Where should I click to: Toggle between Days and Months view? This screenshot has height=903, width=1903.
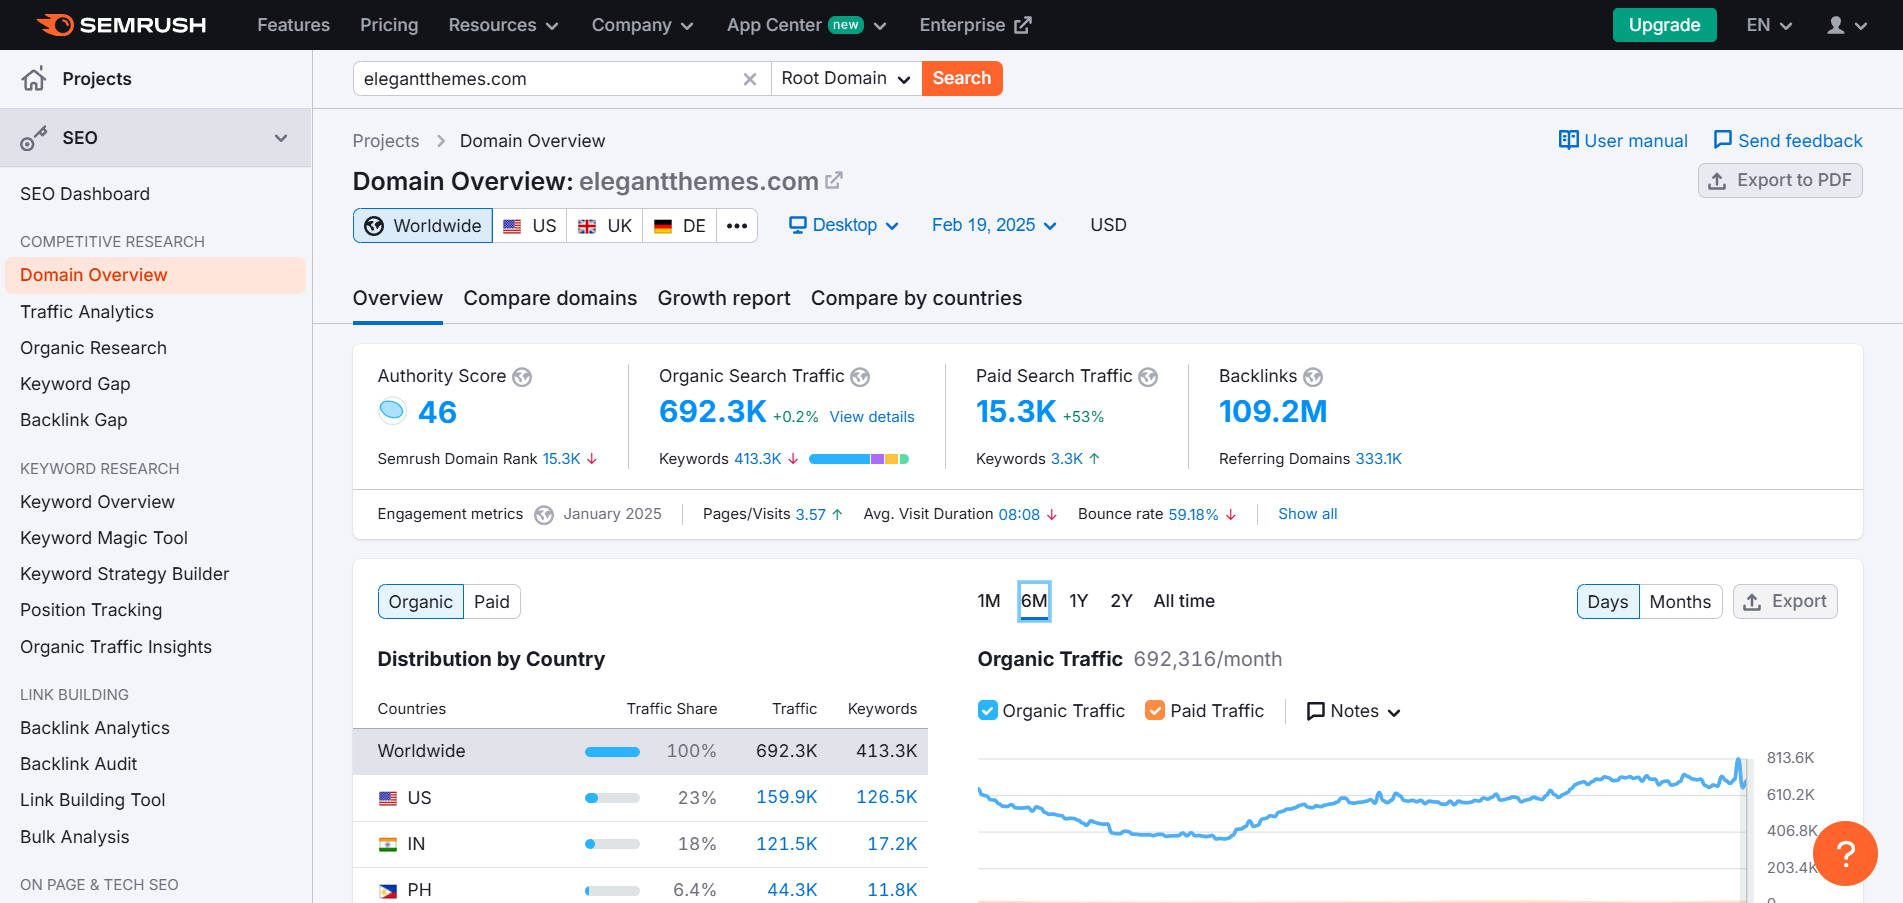pos(1680,601)
